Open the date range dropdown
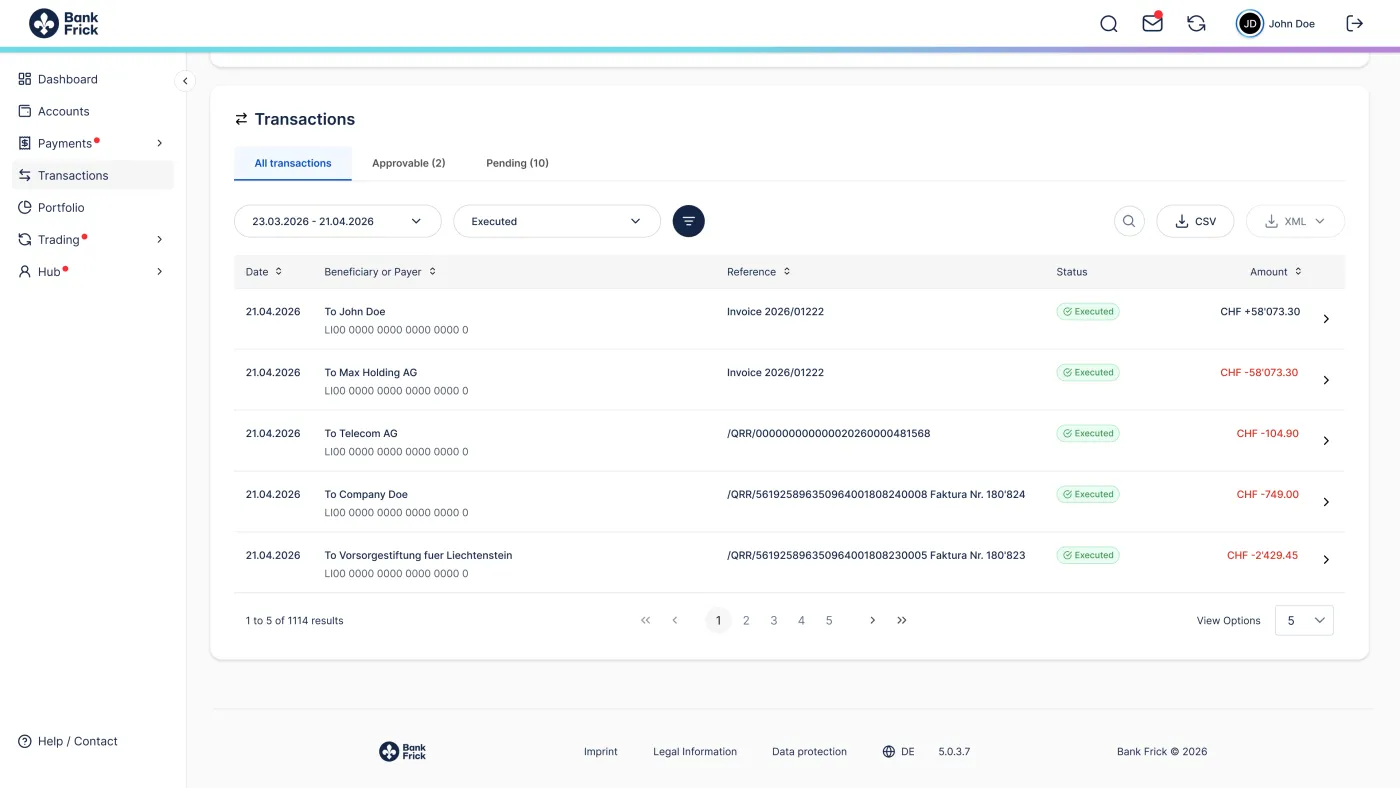Image resolution: width=1400 pixels, height=788 pixels. pos(337,221)
